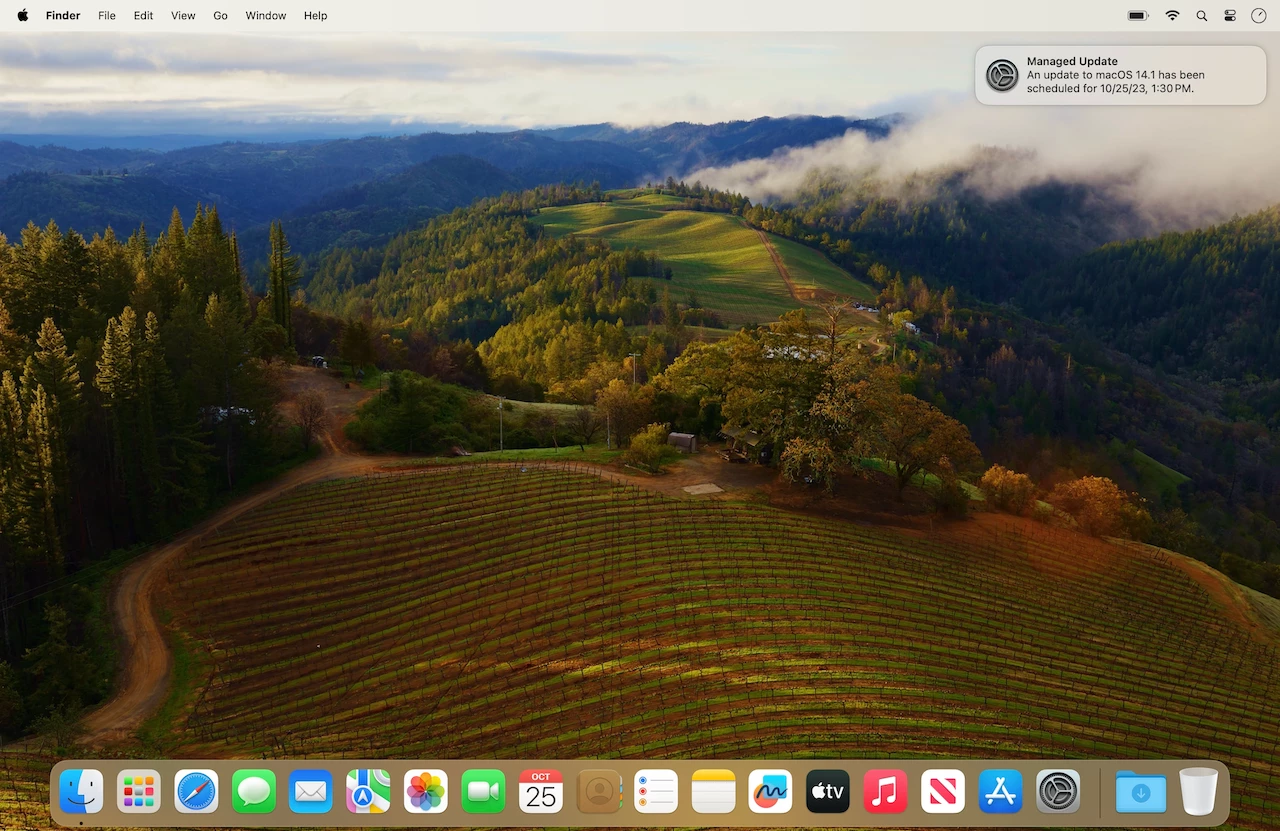Open the Managed Update notification
The height and width of the screenshot is (831, 1280).
coord(1121,75)
